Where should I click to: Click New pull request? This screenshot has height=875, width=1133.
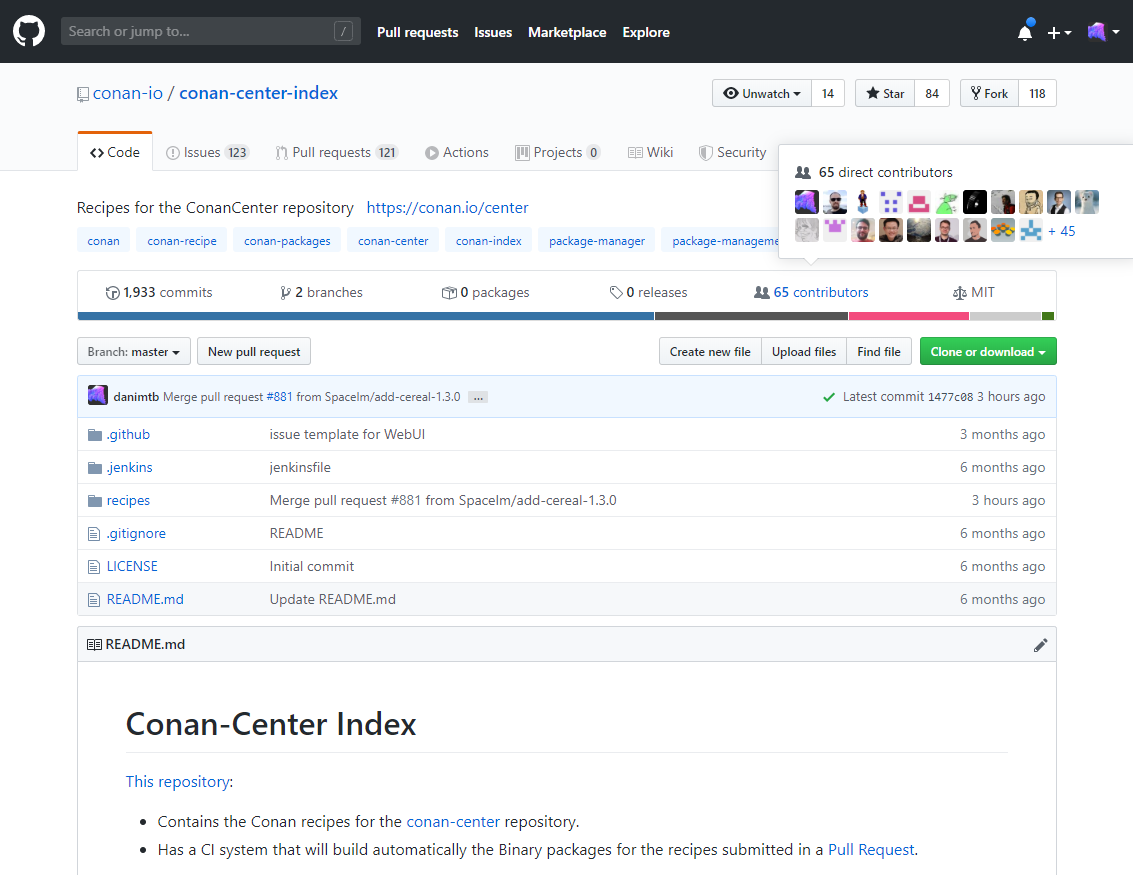tap(254, 352)
